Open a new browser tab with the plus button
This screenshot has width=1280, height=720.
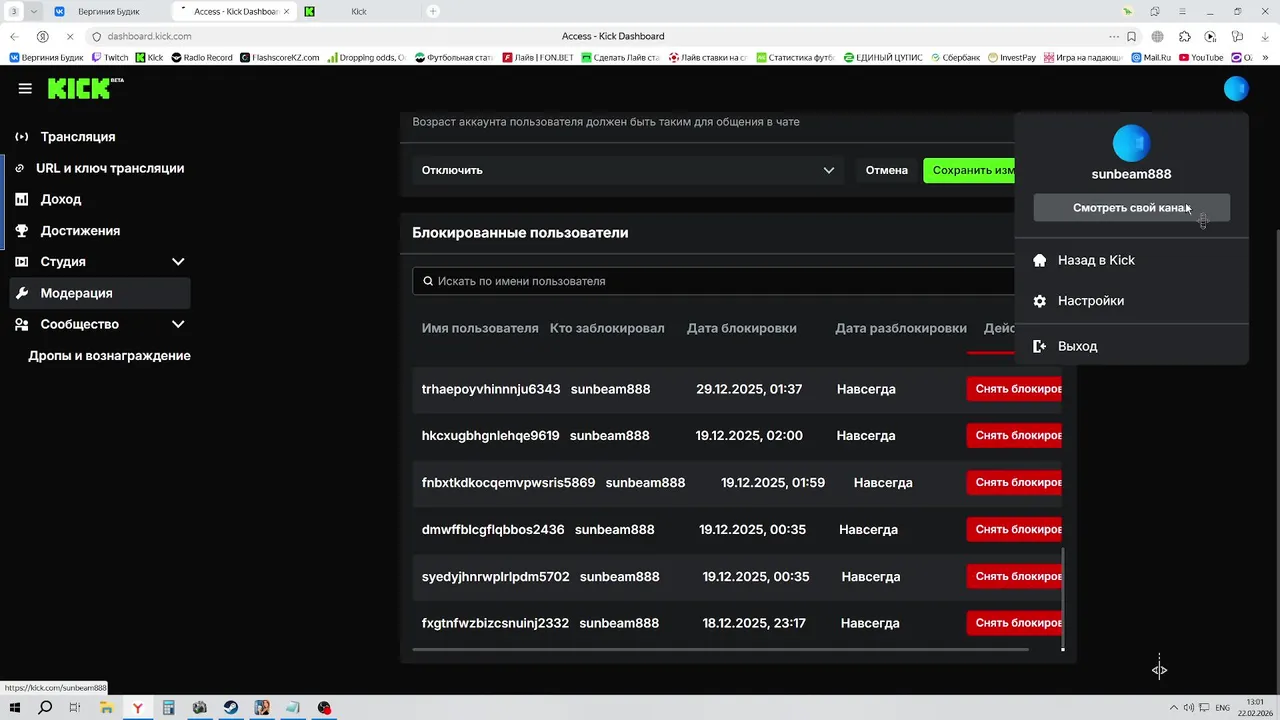pos(433,11)
